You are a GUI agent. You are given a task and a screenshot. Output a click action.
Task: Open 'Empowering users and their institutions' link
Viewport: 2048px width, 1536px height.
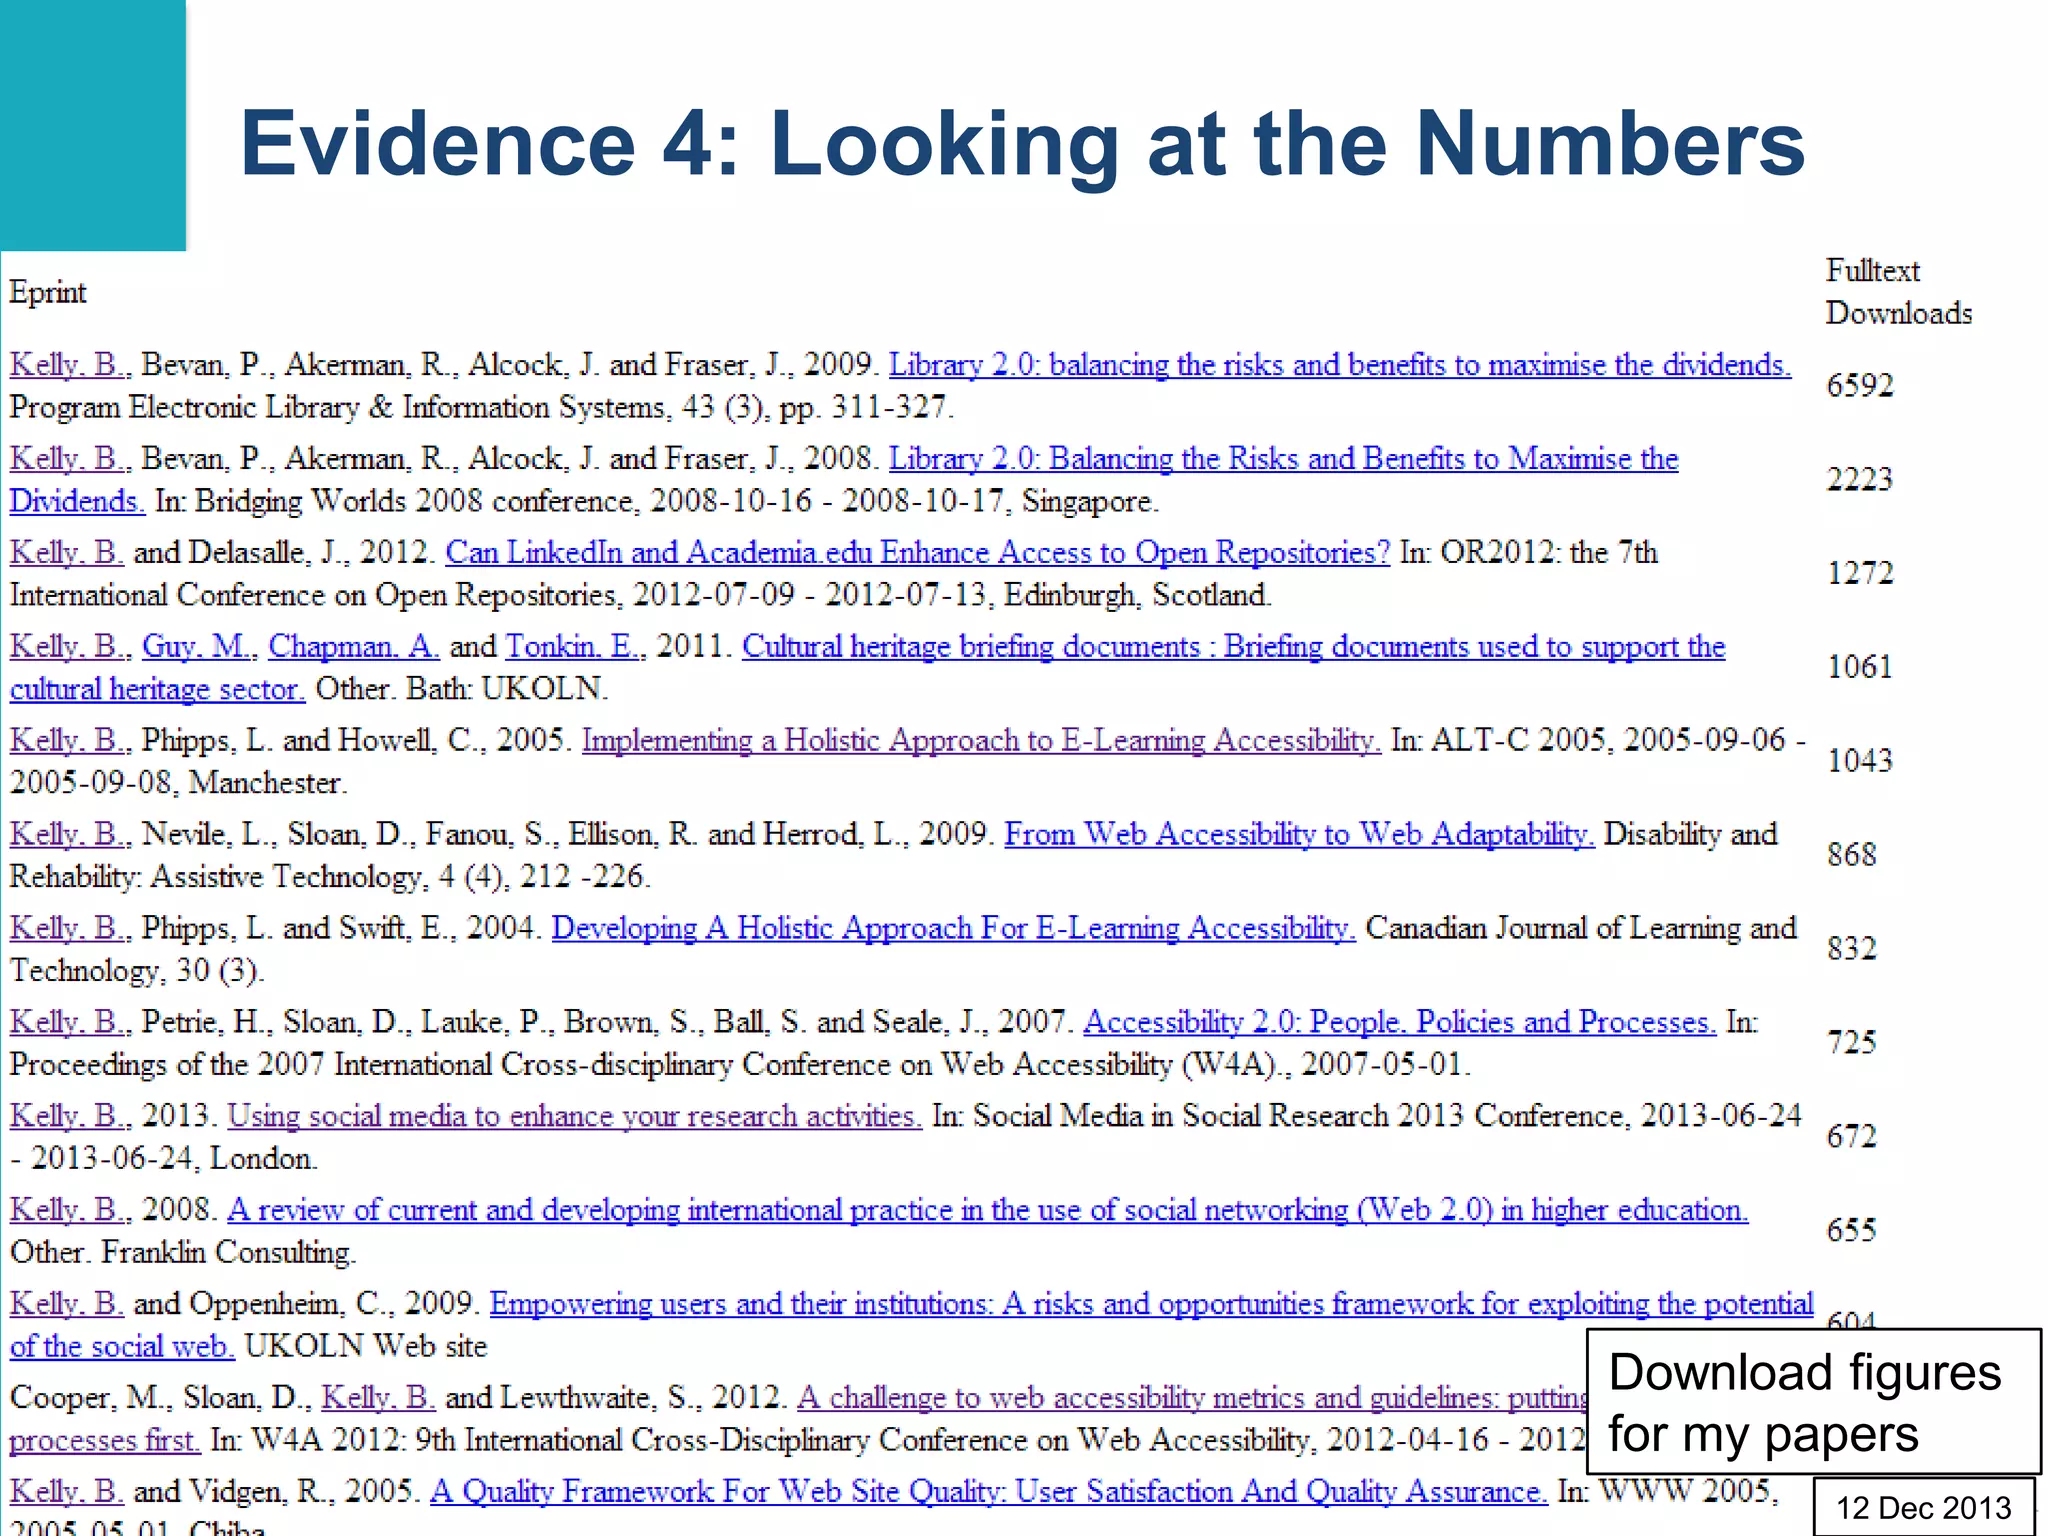click(x=1151, y=1305)
